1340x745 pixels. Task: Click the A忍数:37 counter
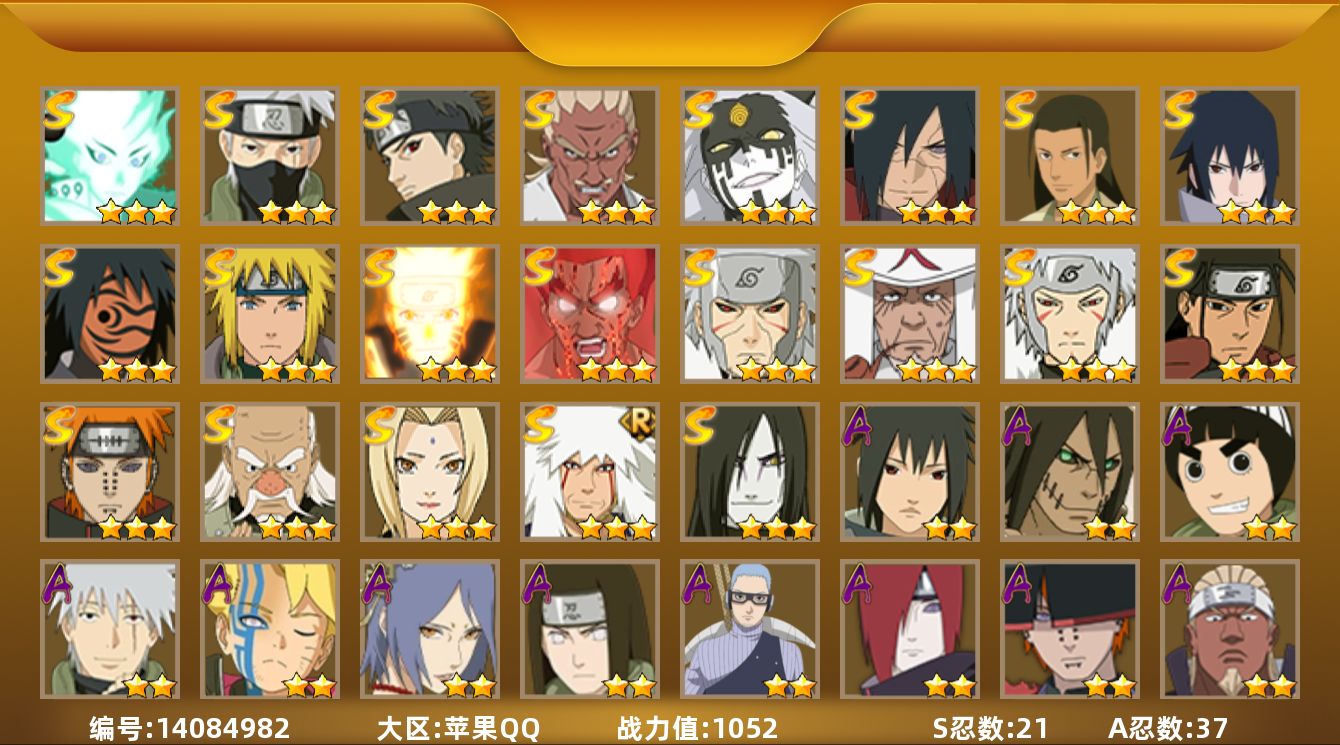1168,728
